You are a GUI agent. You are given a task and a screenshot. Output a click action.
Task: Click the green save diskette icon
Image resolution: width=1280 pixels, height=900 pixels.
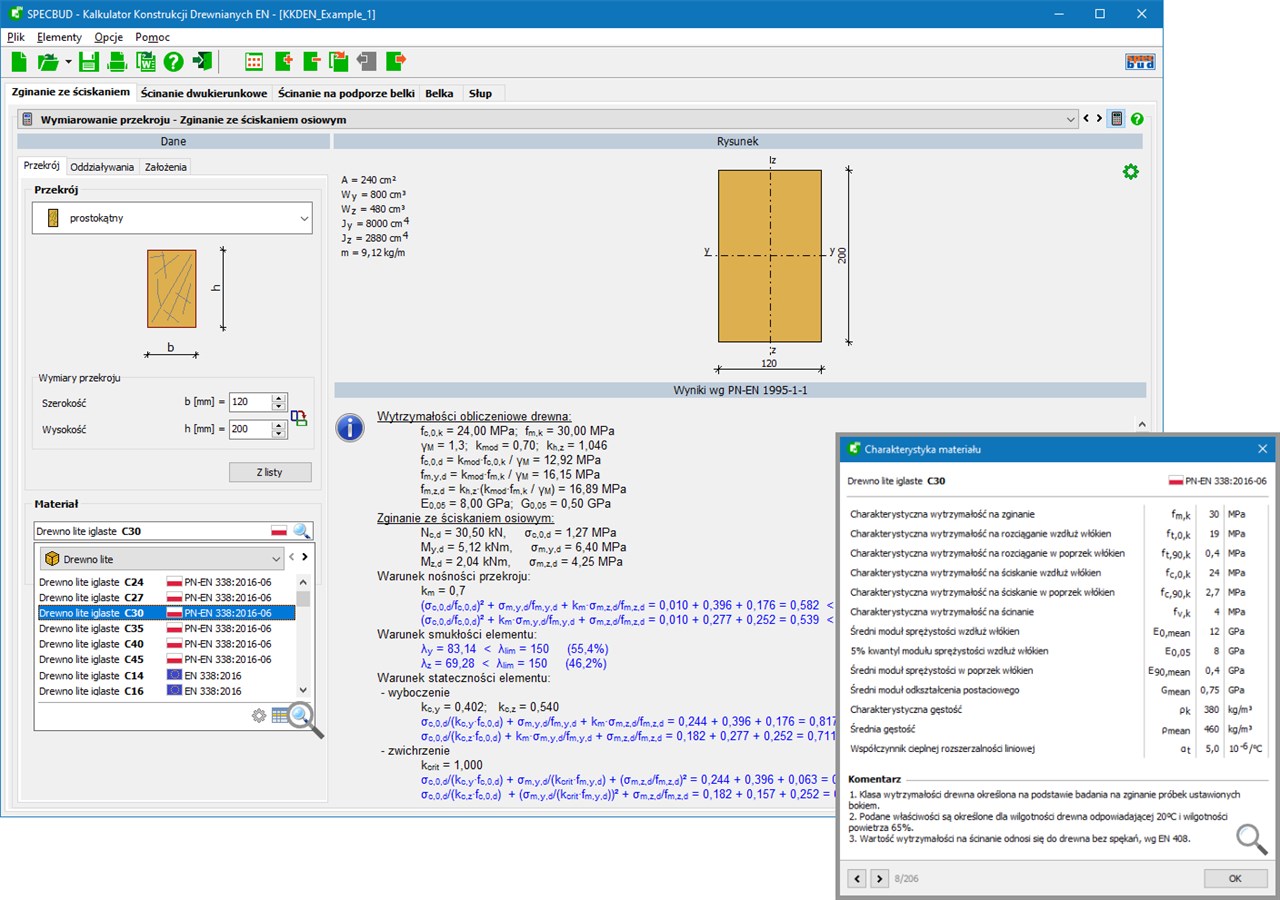(x=89, y=62)
